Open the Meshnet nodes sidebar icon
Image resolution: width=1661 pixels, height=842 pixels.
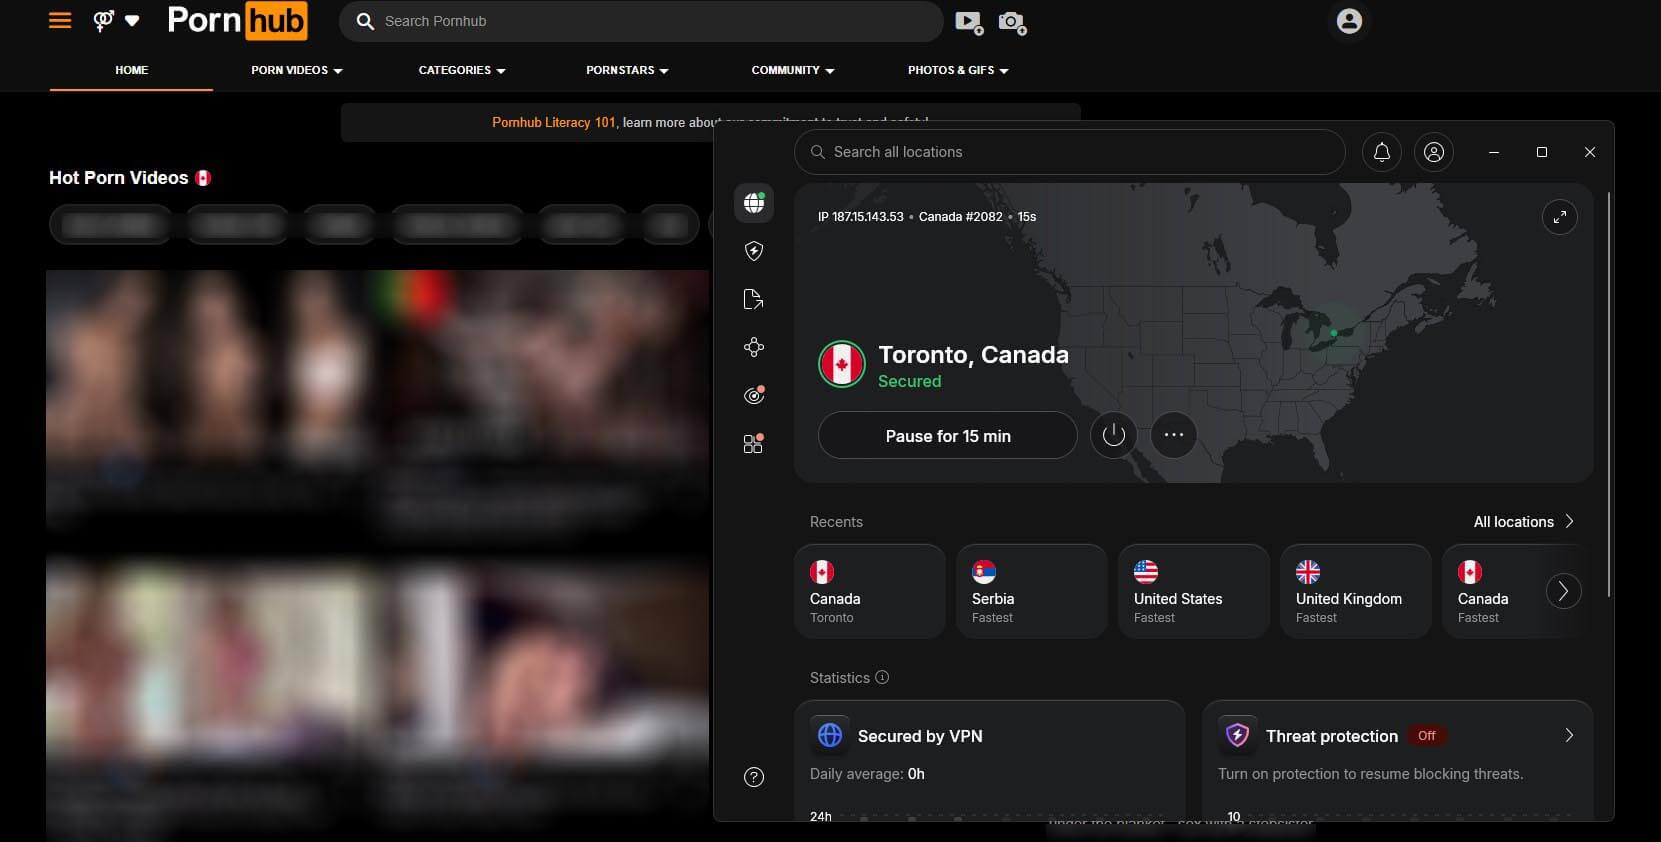click(754, 347)
